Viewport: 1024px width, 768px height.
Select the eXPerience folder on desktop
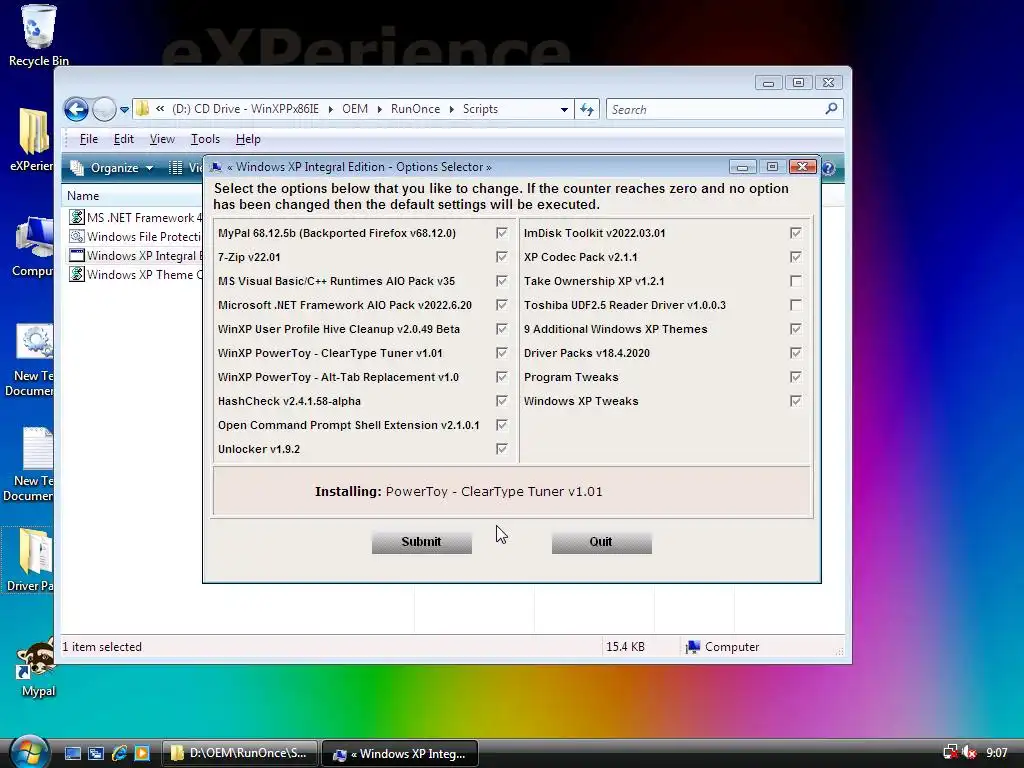click(x=33, y=133)
